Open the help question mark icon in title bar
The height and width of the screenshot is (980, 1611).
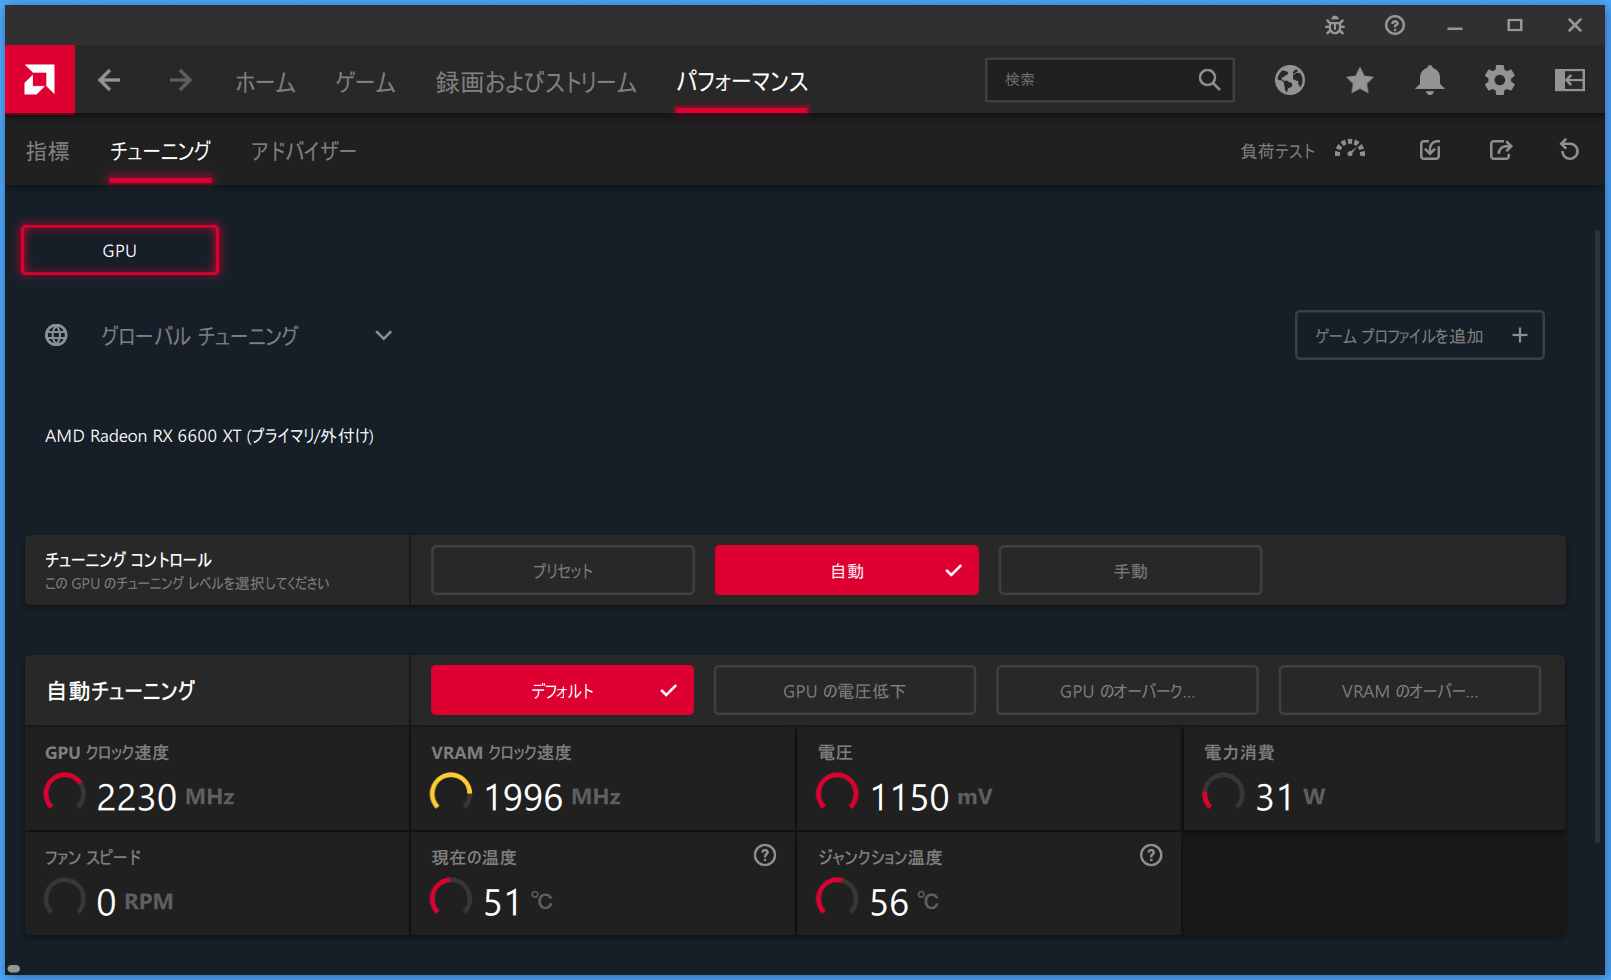coord(1395,26)
